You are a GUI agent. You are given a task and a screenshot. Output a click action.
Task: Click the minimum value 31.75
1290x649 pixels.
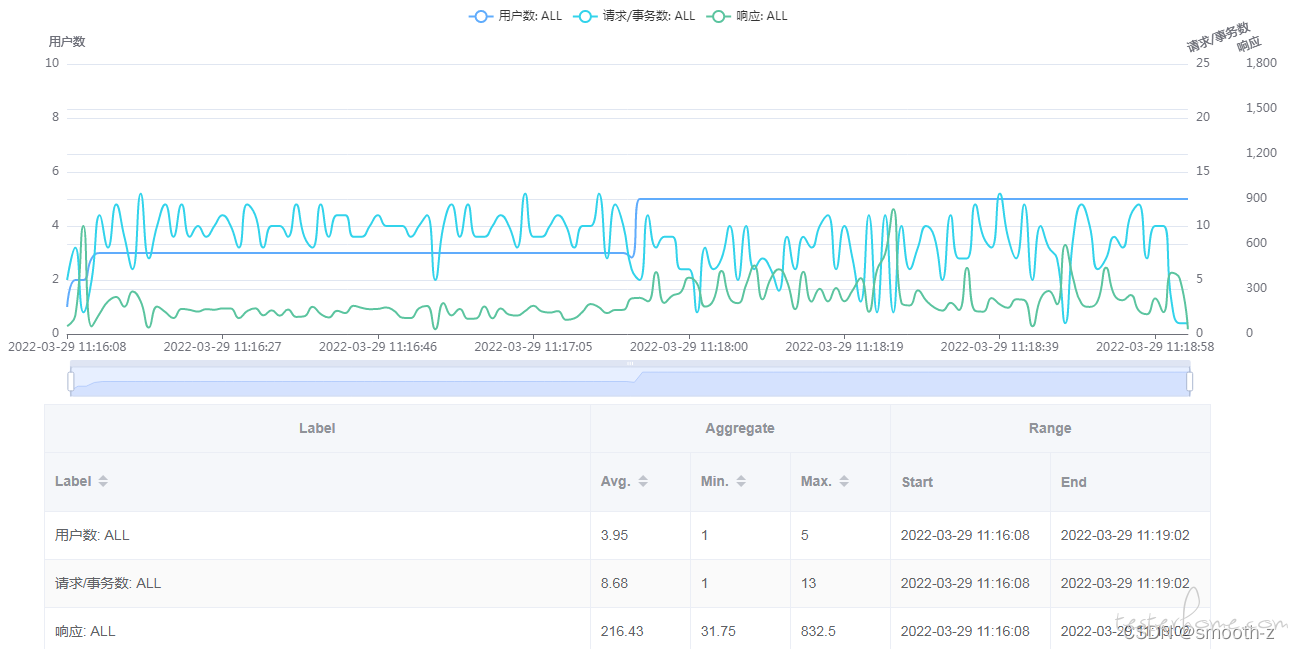tap(718, 631)
